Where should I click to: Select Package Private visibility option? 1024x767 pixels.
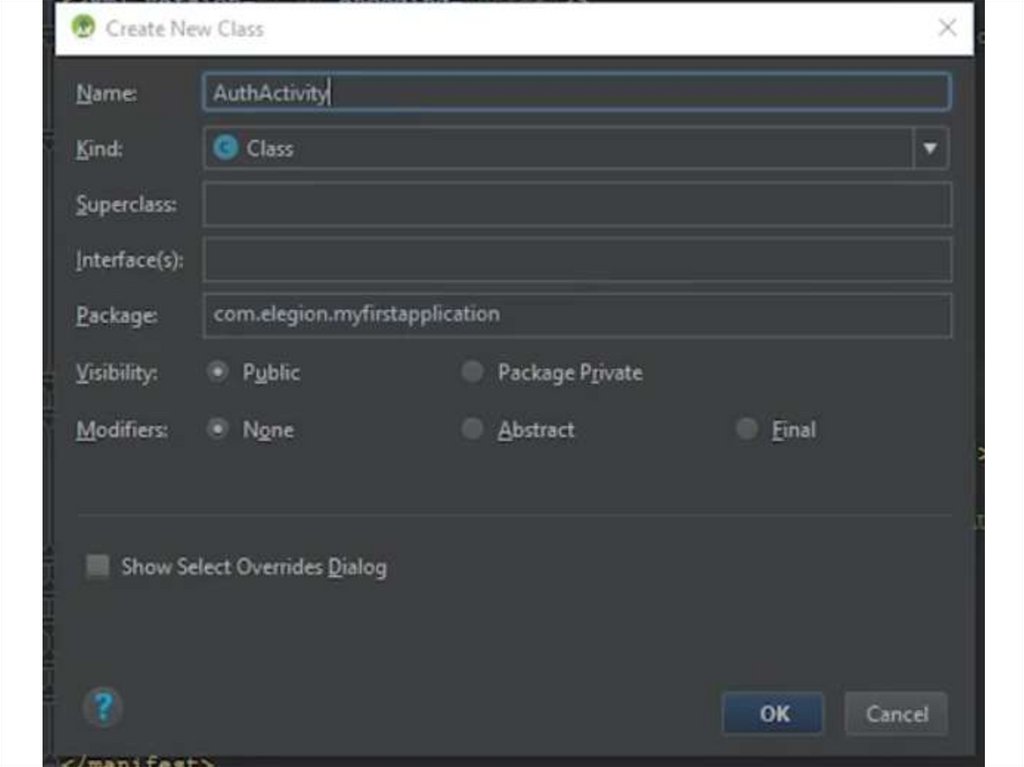point(472,372)
